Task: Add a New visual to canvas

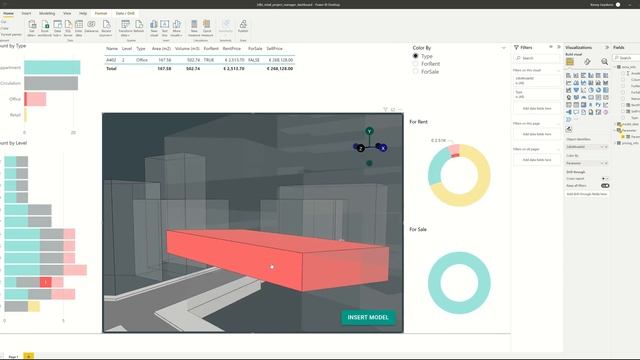Action: click(x=154, y=28)
